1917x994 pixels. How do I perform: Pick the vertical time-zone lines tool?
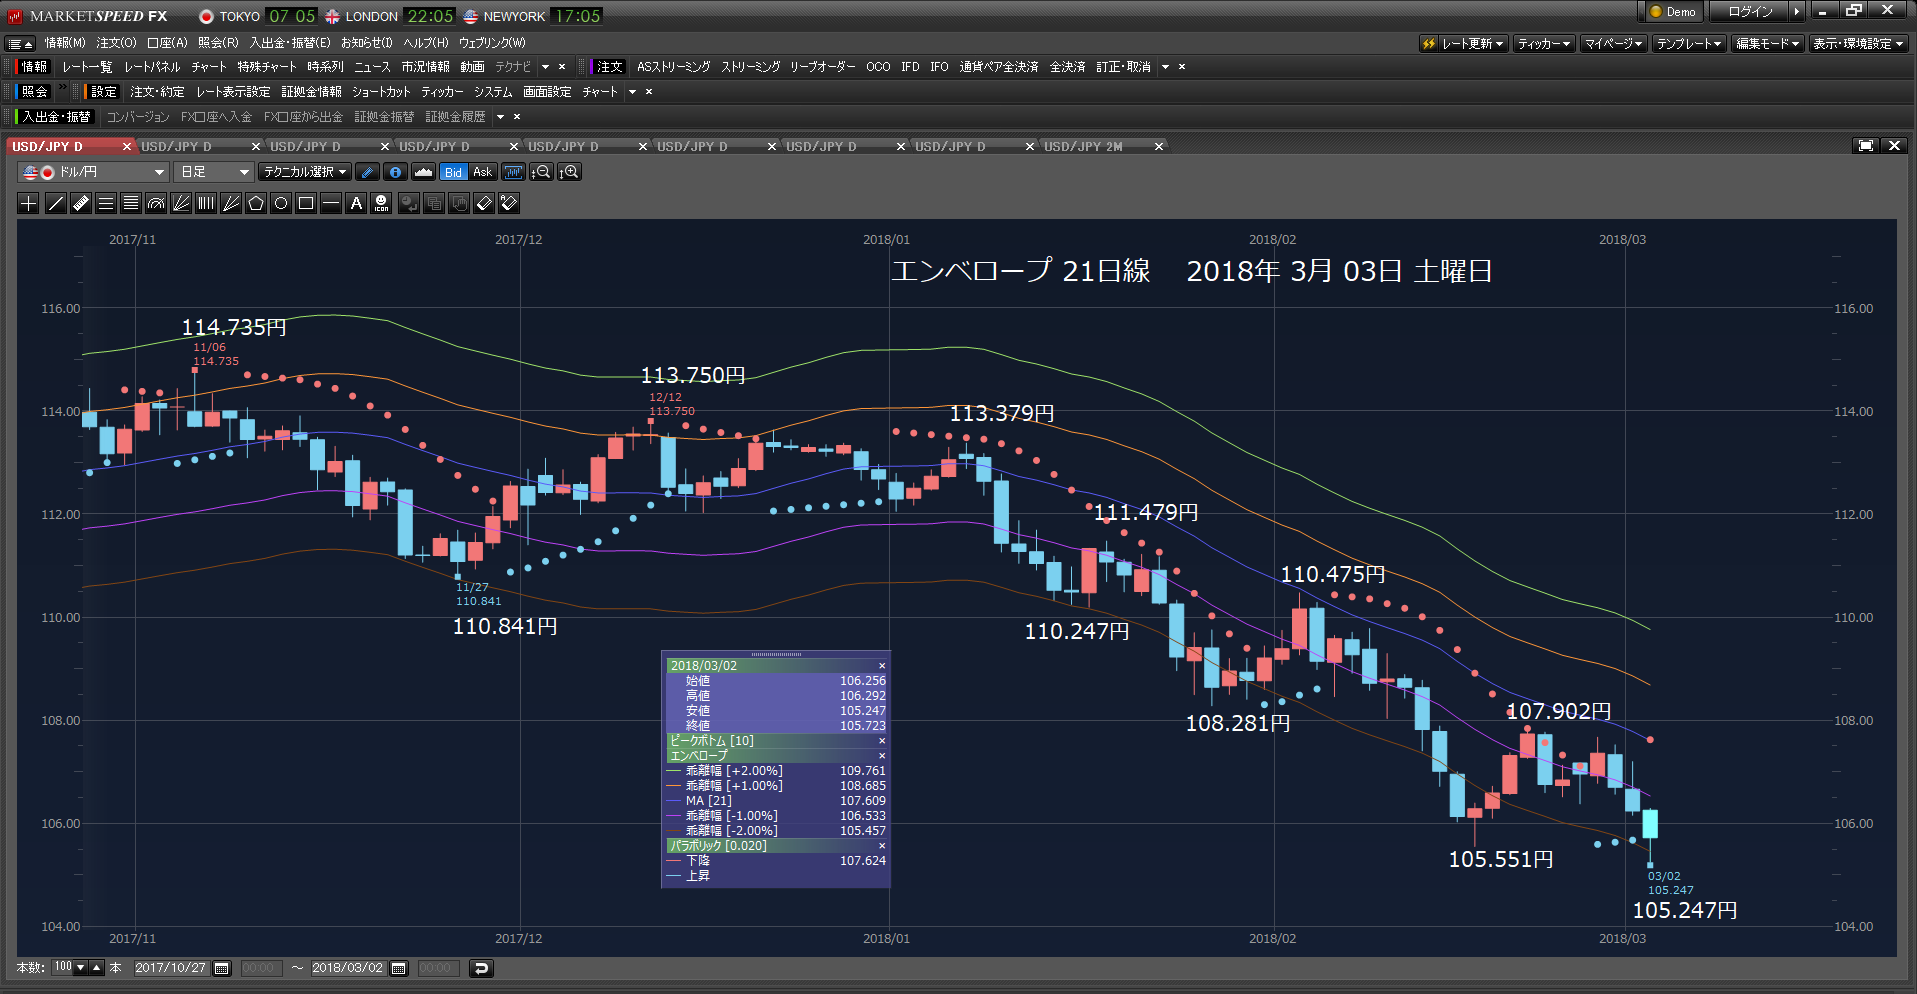[206, 204]
